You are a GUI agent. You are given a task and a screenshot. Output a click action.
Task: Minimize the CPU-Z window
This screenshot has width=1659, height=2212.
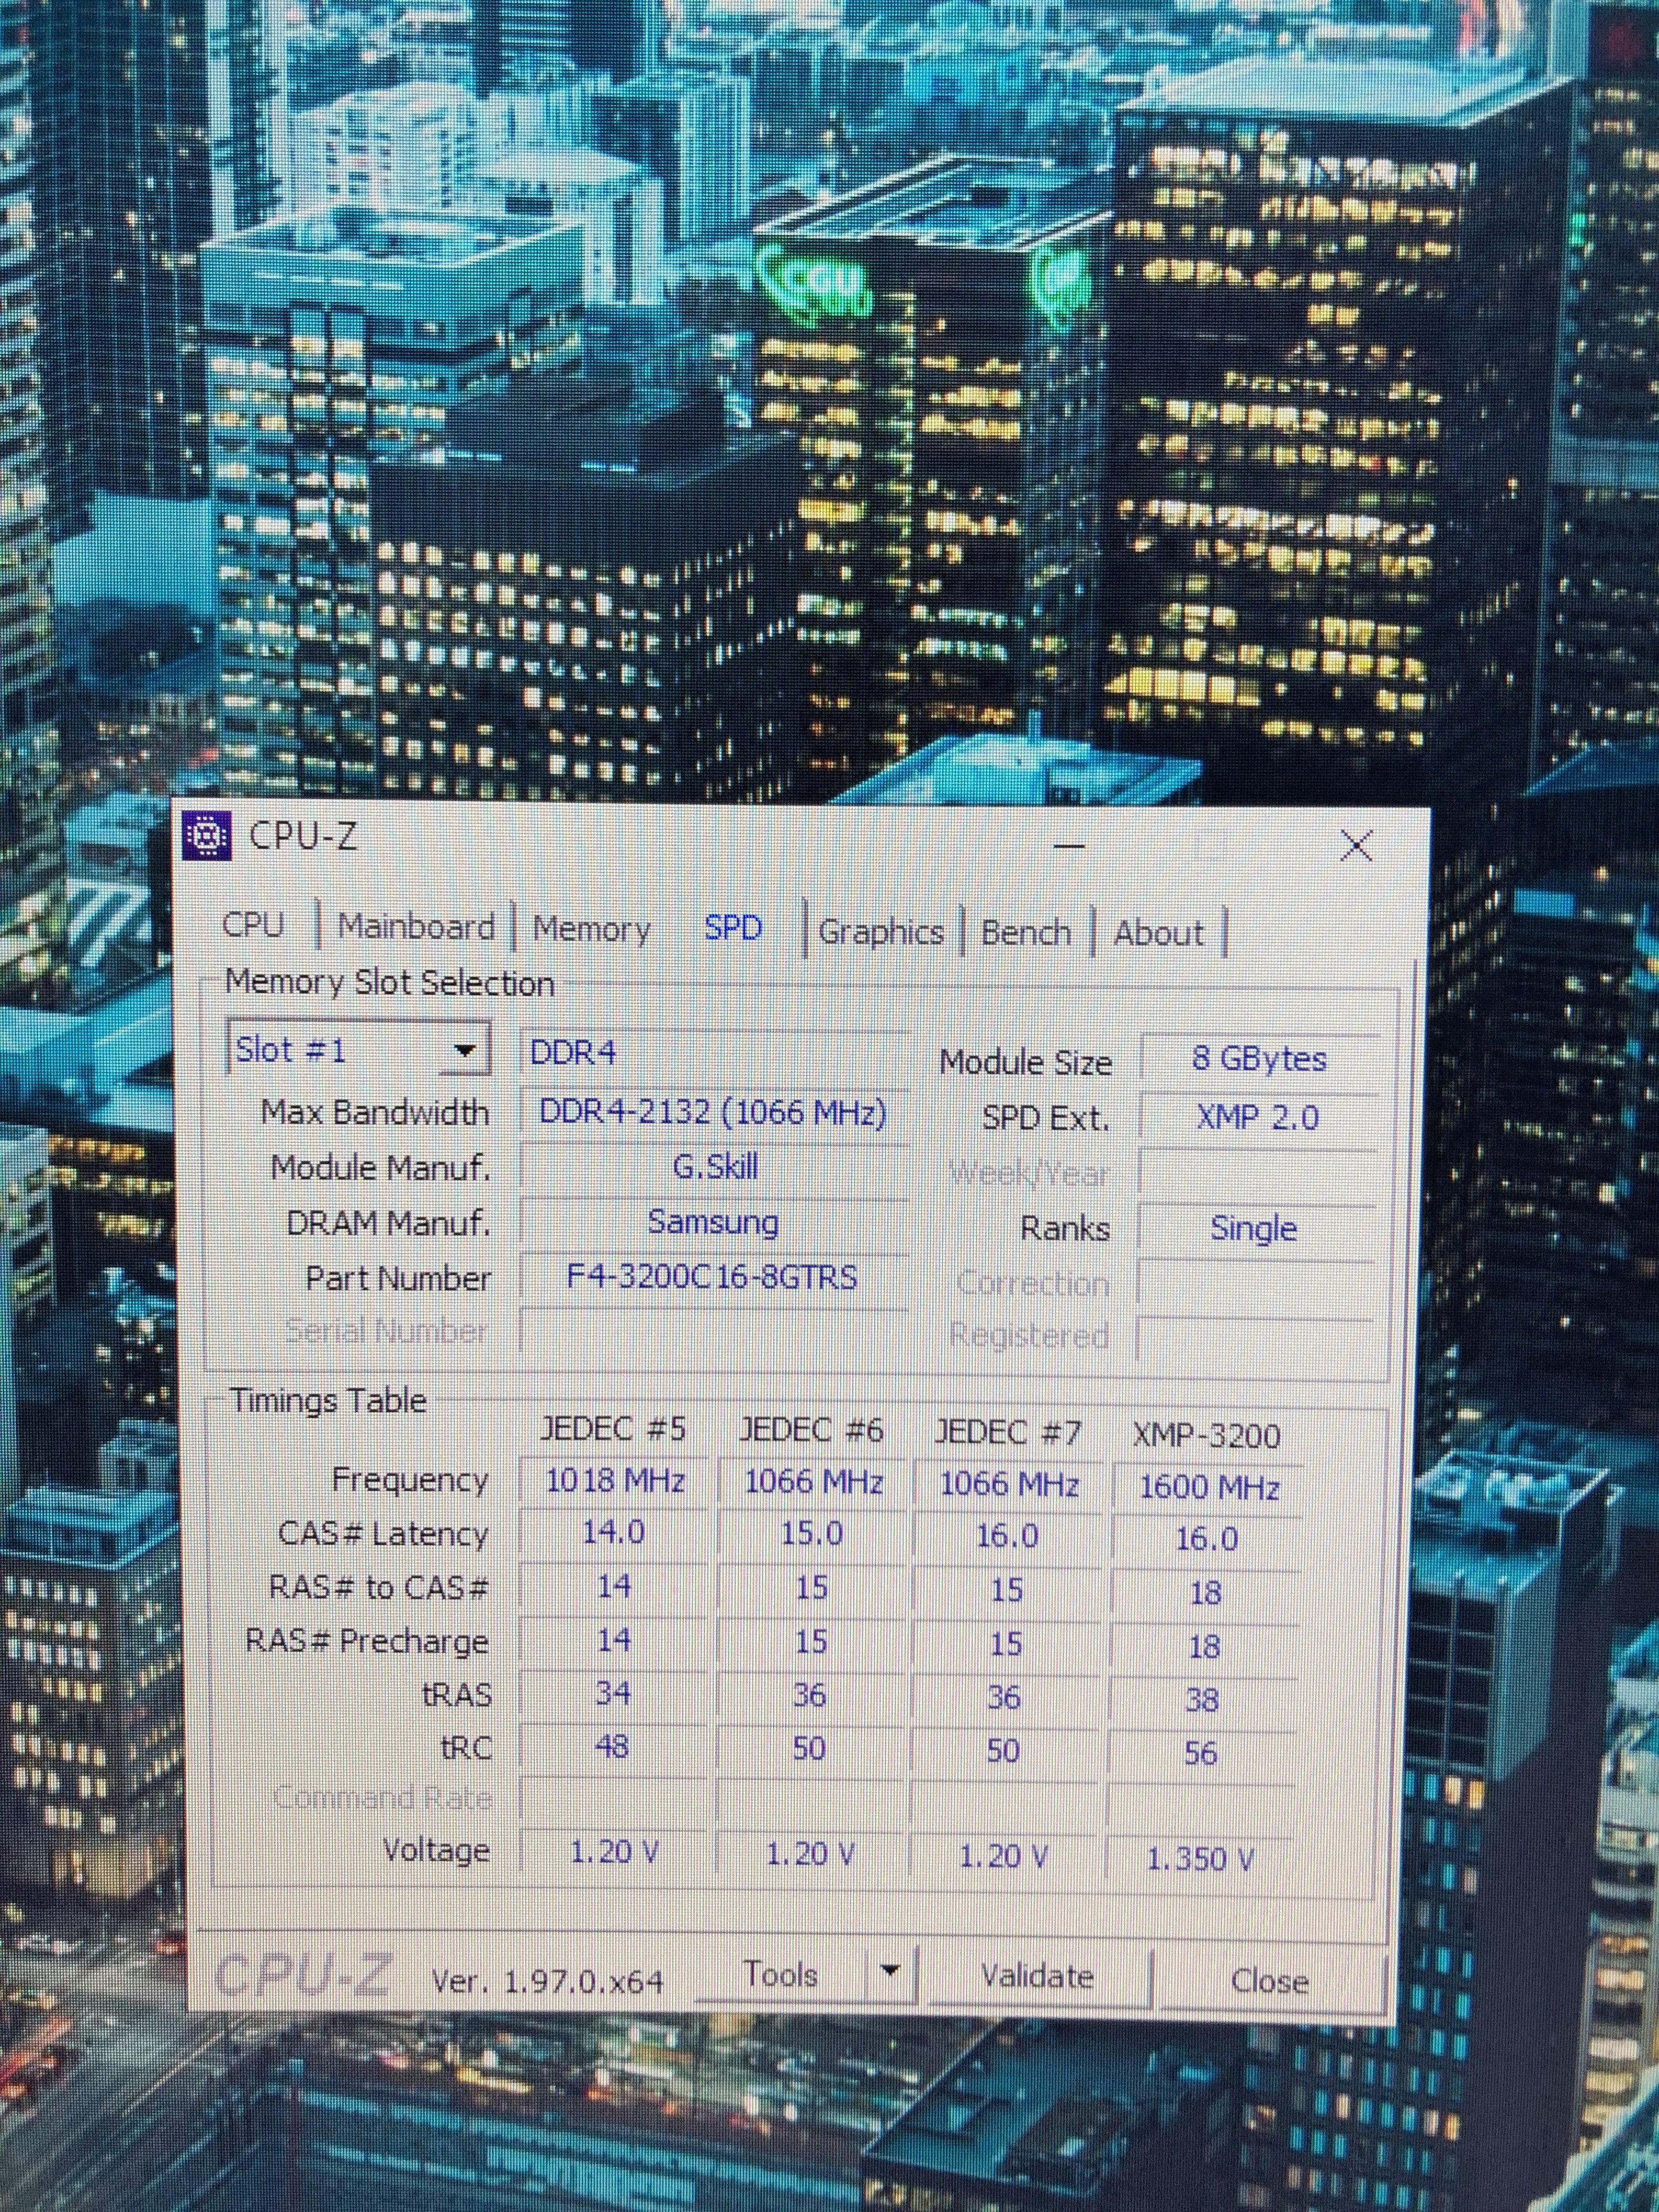1070,846
